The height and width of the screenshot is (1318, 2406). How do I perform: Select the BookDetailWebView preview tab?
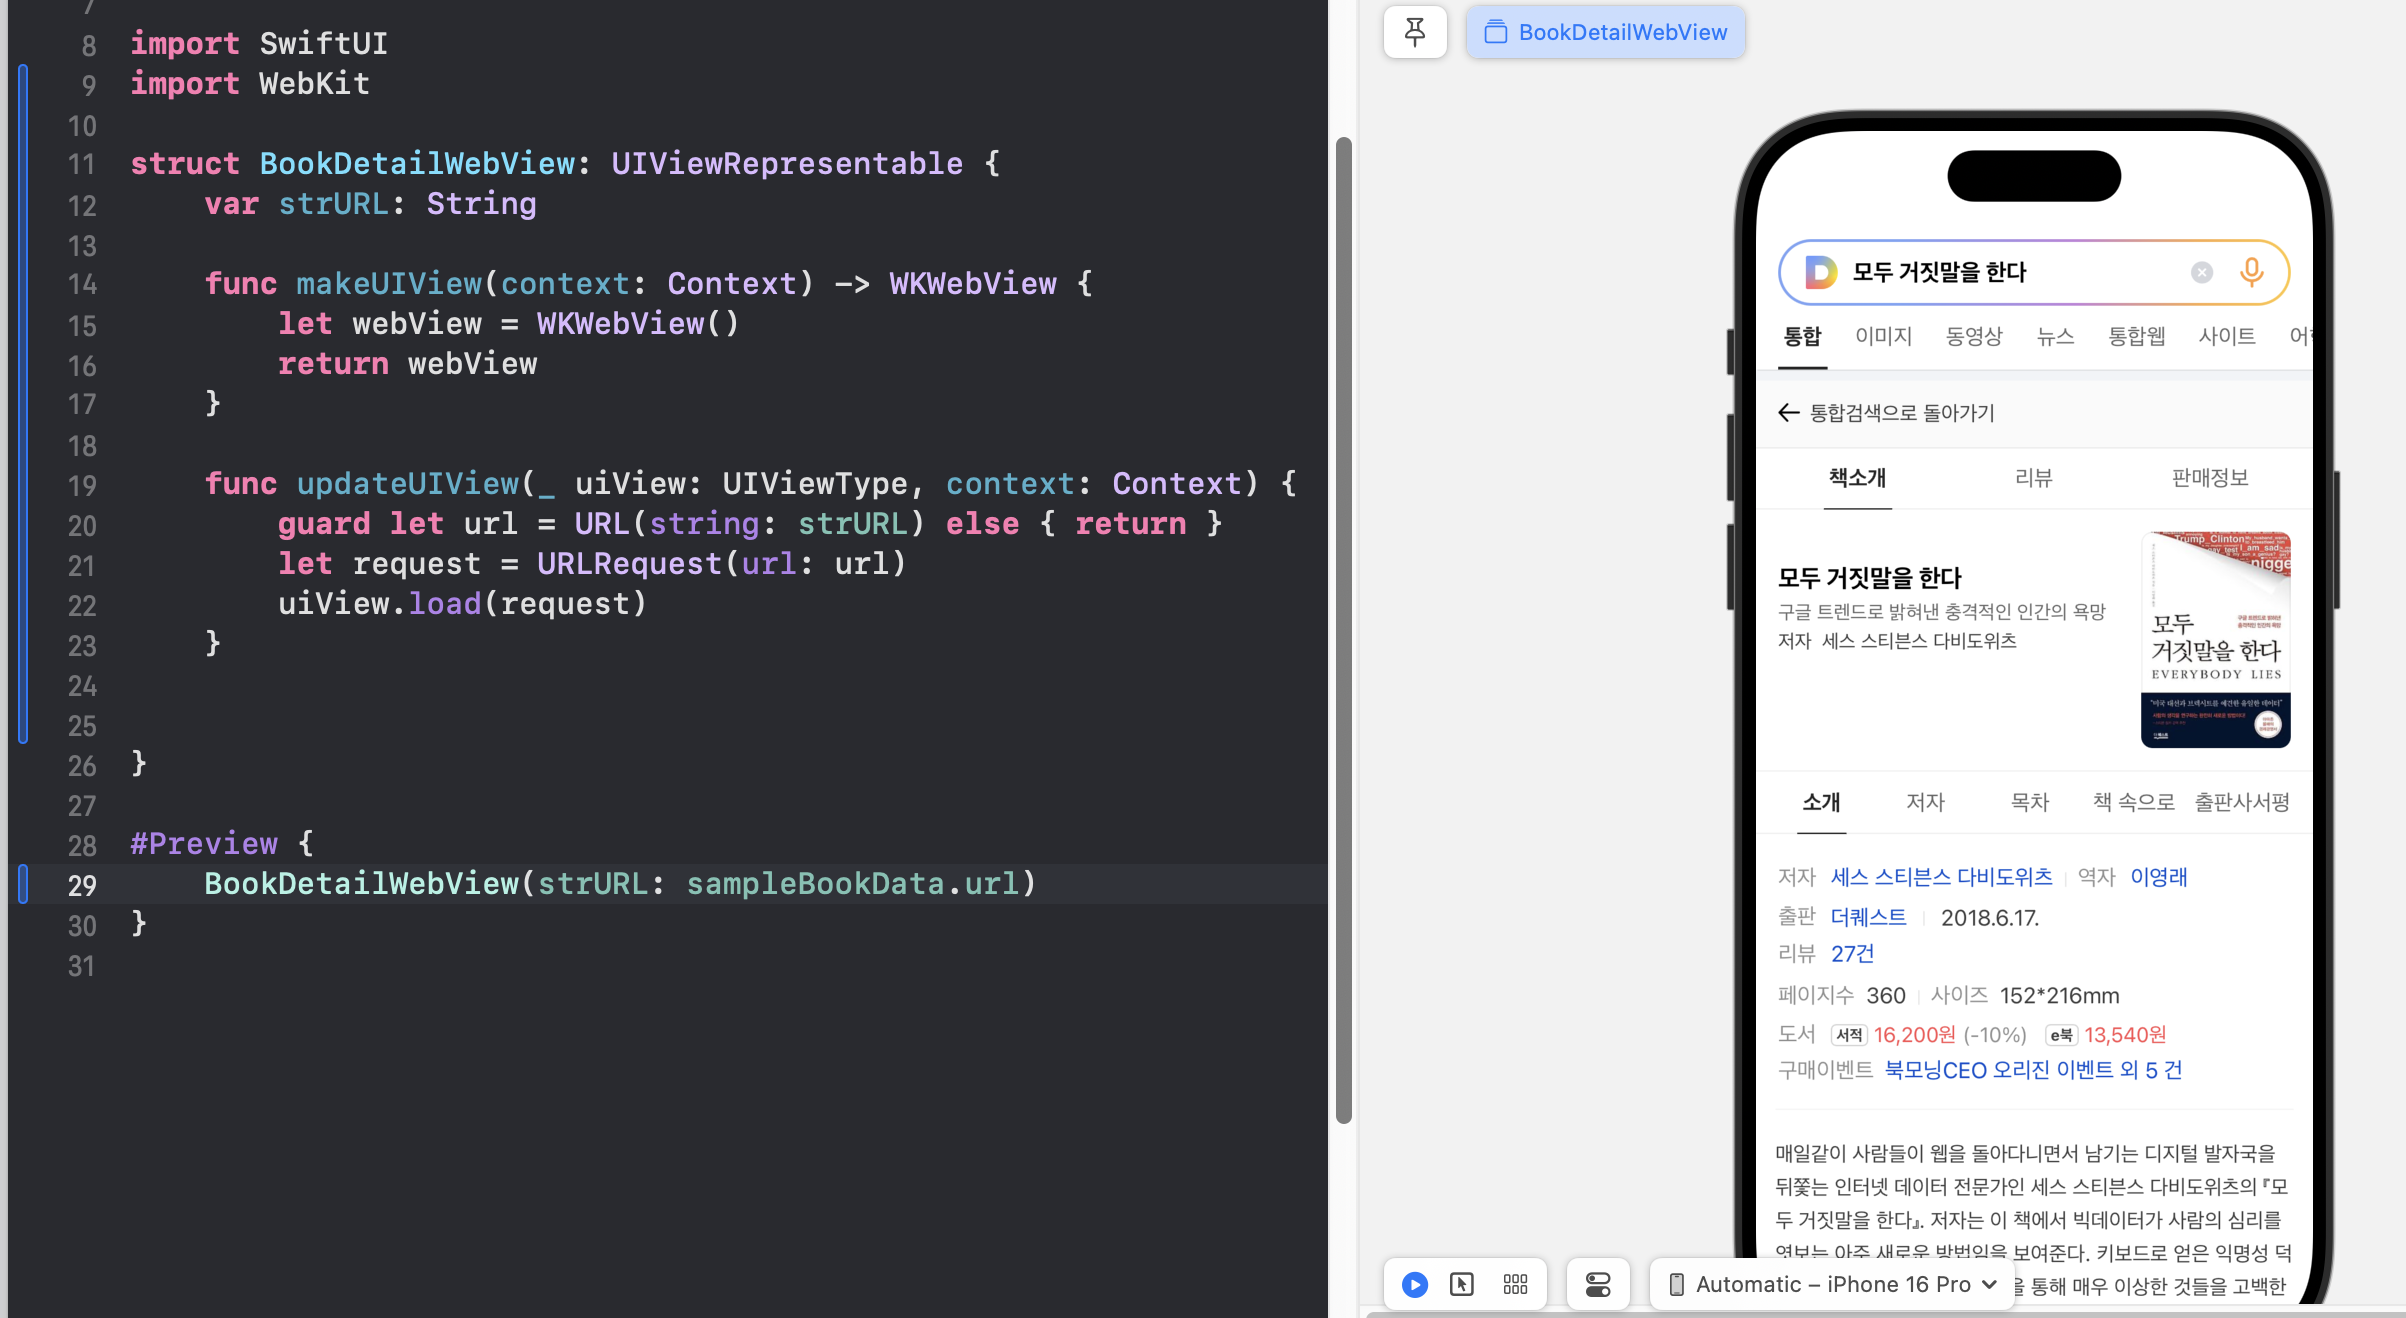pos(1606,32)
